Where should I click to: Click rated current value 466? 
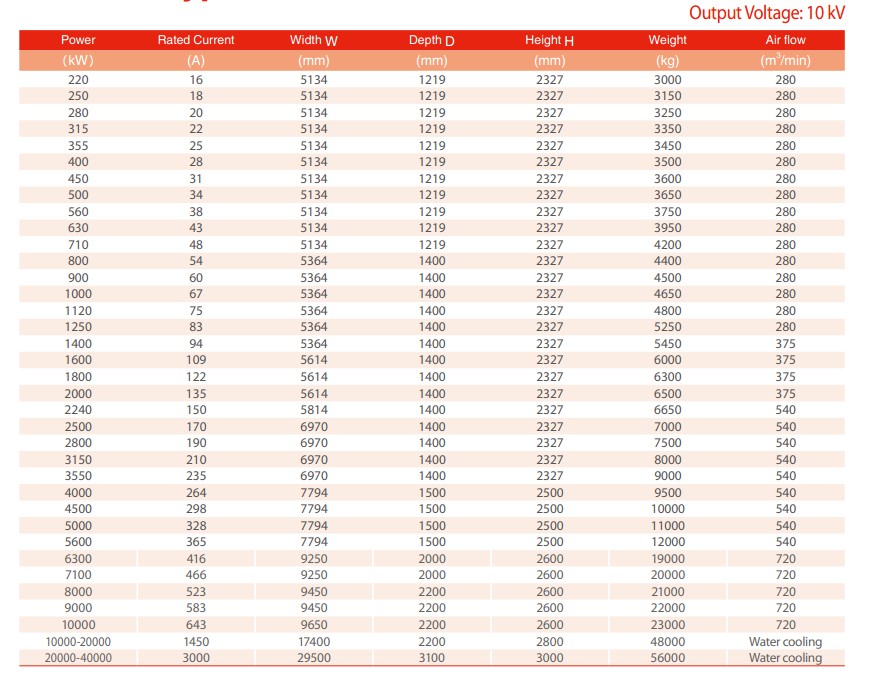(196, 575)
